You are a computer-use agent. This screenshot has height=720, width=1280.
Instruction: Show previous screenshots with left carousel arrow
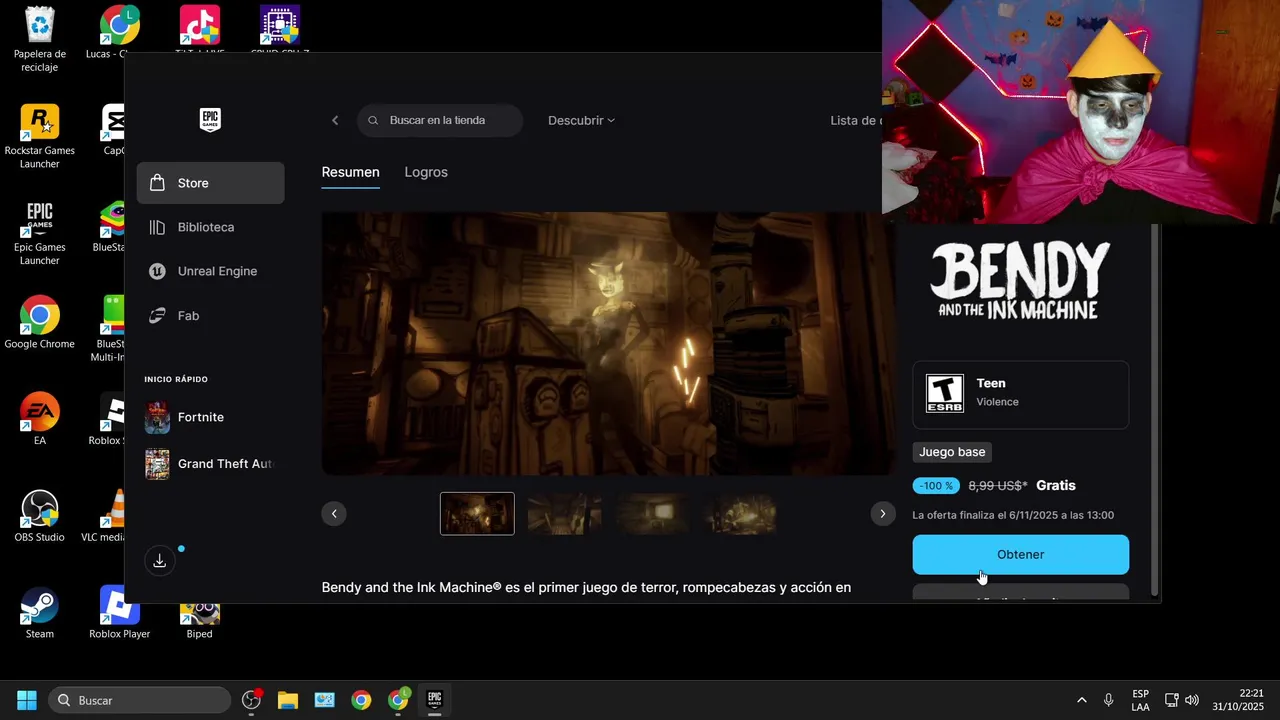(334, 513)
